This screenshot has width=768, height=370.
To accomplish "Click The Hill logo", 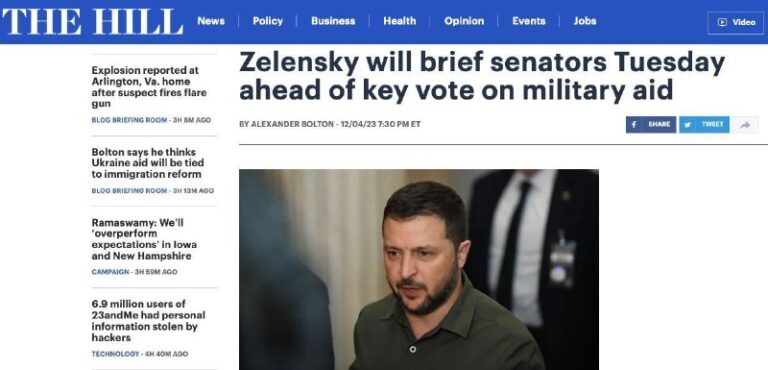I will pos(92,22).
